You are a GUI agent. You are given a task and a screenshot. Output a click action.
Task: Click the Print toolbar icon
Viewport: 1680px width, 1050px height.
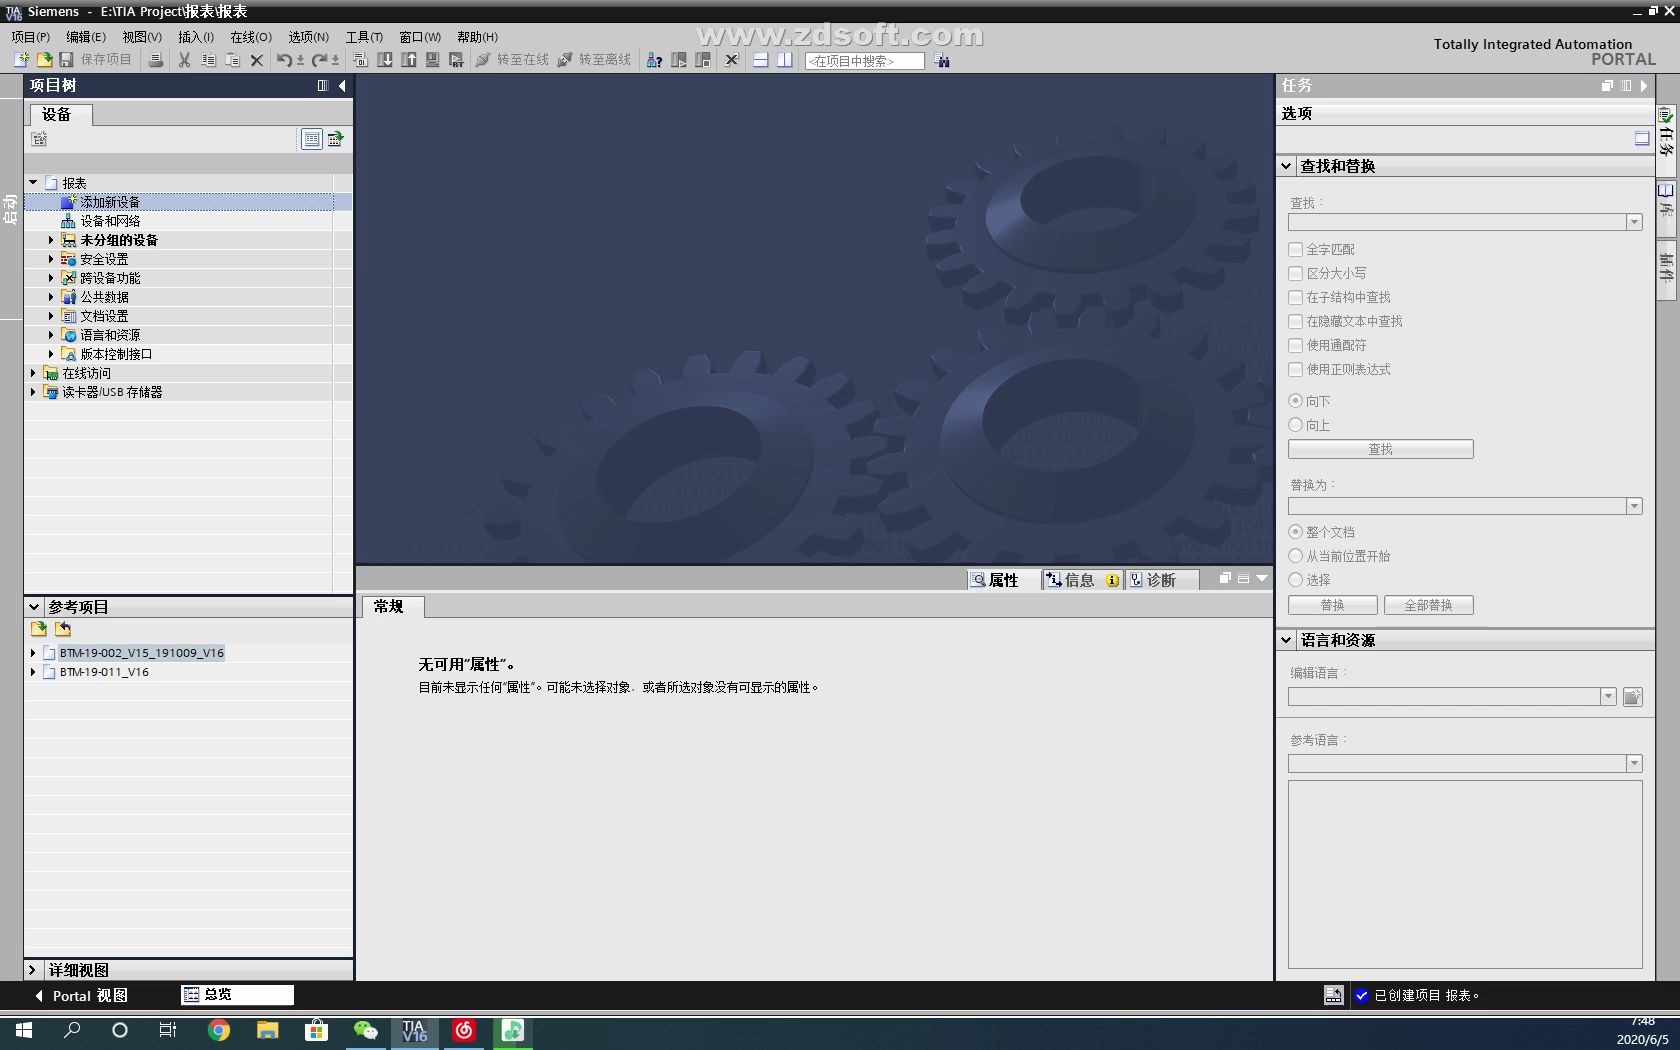click(156, 60)
